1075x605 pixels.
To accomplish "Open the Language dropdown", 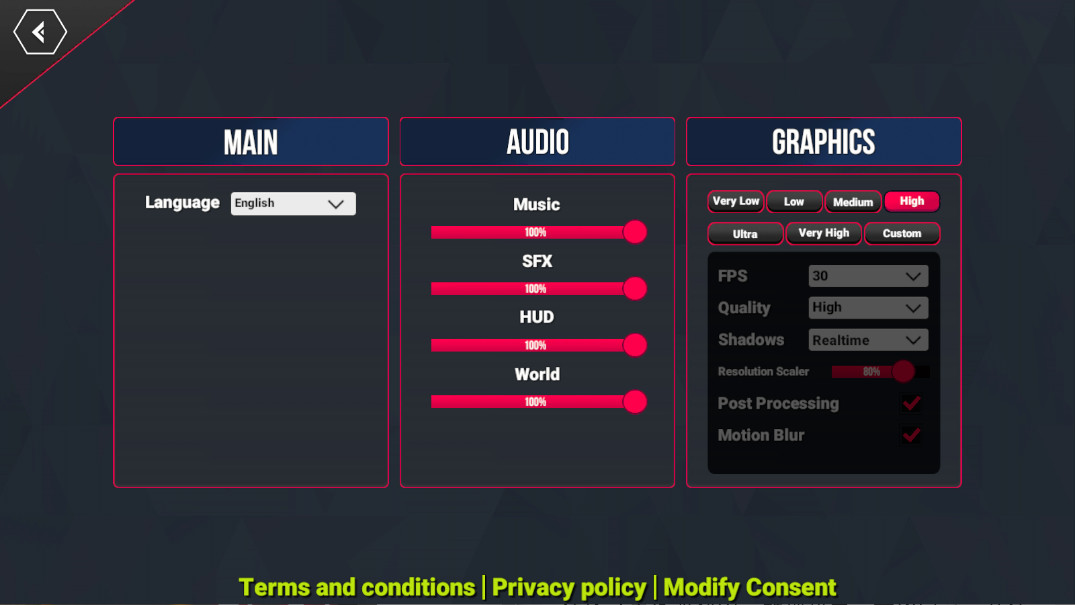I will coord(293,203).
